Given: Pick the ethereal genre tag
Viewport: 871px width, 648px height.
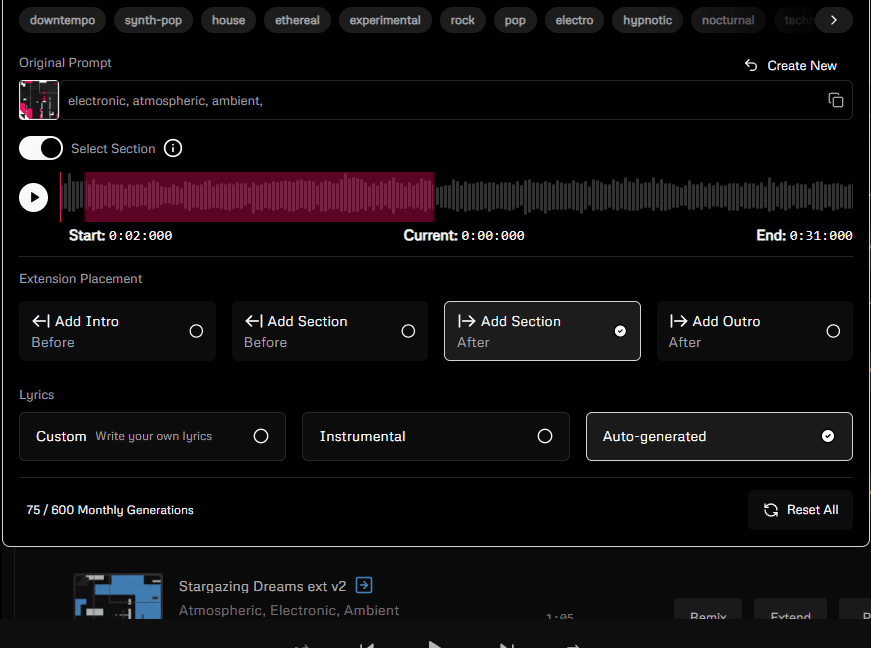Looking at the screenshot, I should coord(298,20).
